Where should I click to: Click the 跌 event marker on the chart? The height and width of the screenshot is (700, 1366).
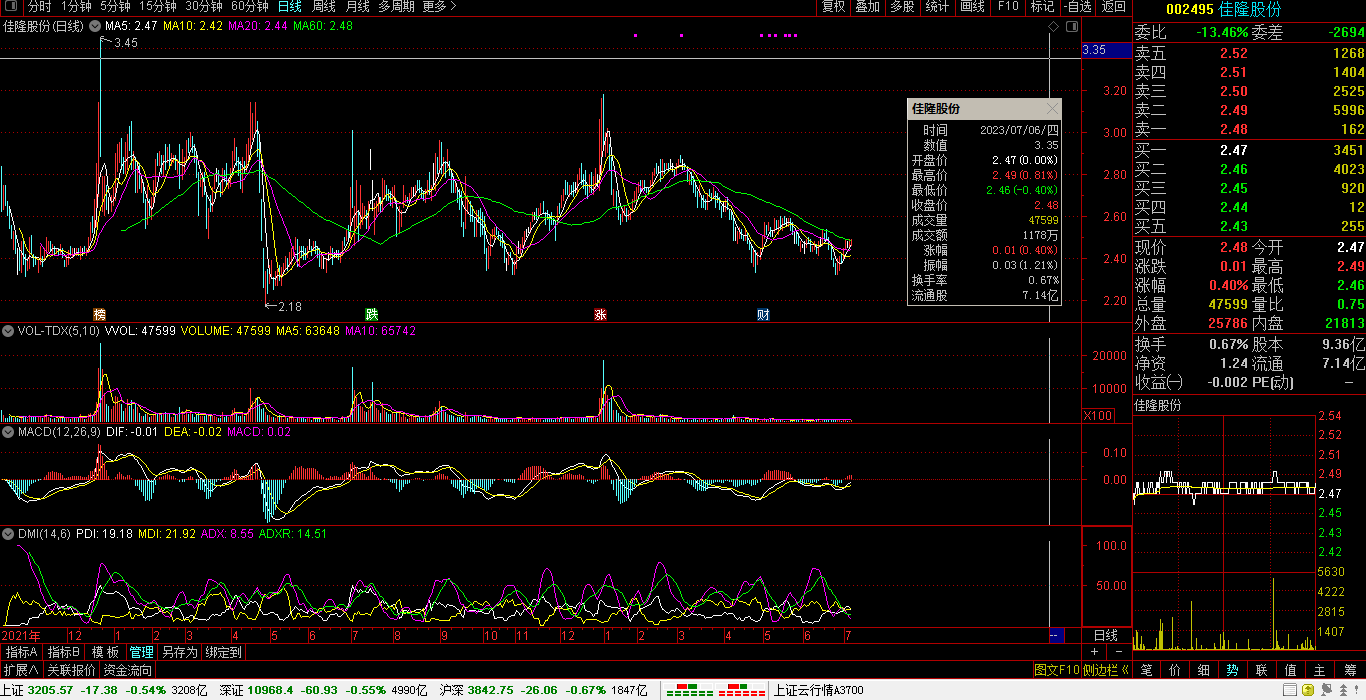point(371,314)
